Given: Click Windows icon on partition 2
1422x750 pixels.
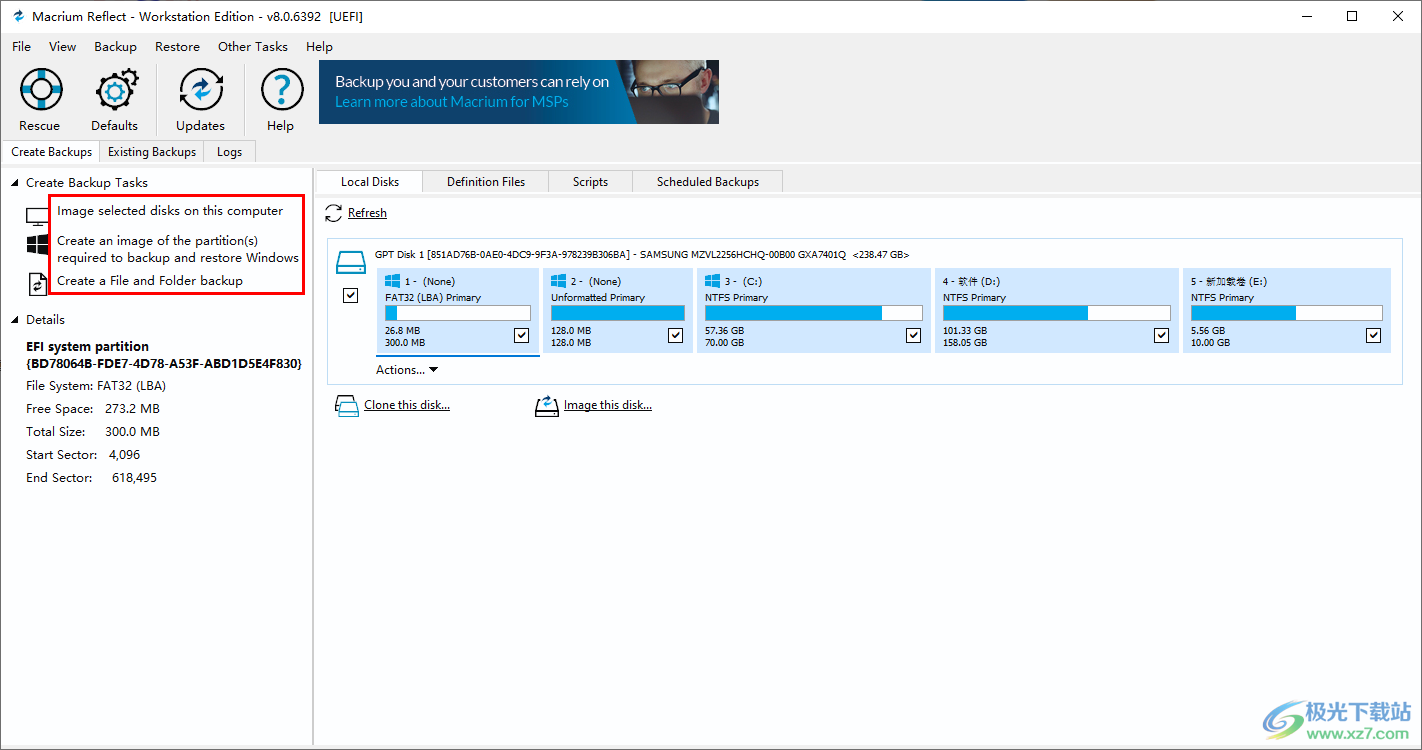Looking at the screenshot, I should (559, 282).
